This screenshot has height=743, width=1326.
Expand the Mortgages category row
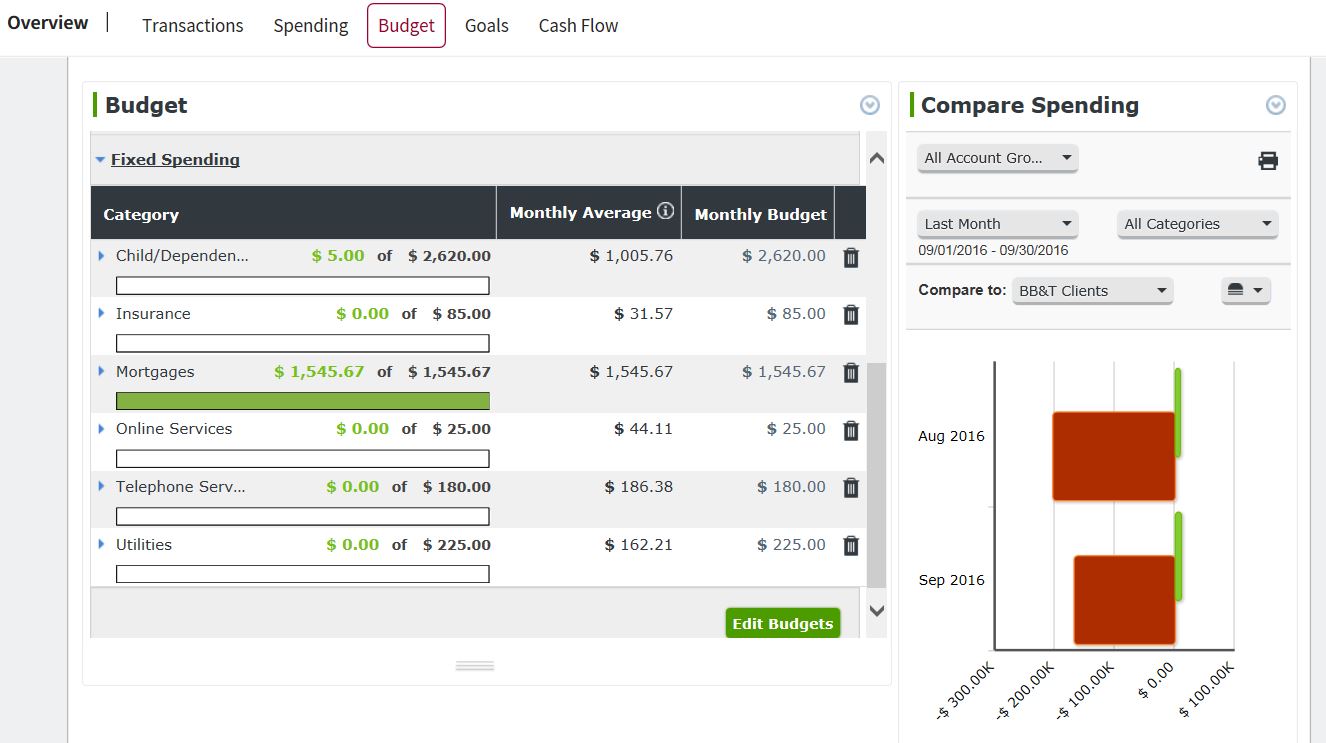[x=101, y=371]
